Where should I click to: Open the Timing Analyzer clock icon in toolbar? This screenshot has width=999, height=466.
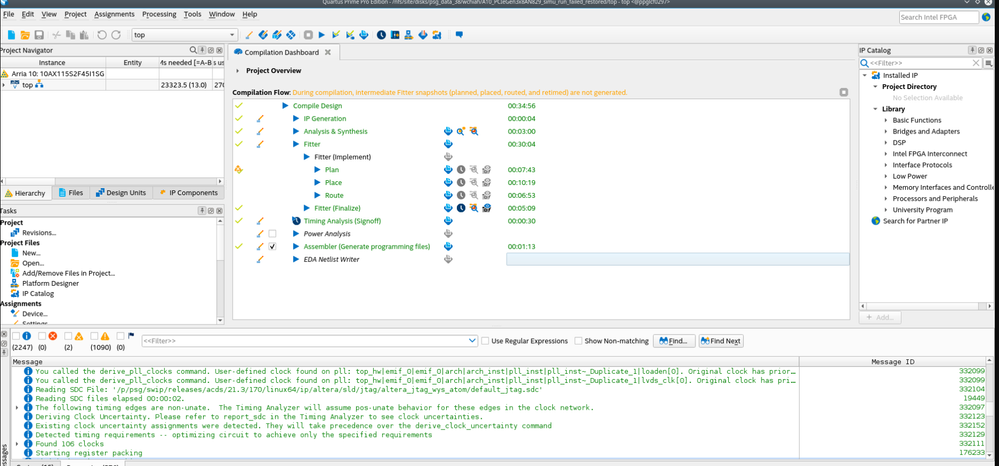(381, 35)
